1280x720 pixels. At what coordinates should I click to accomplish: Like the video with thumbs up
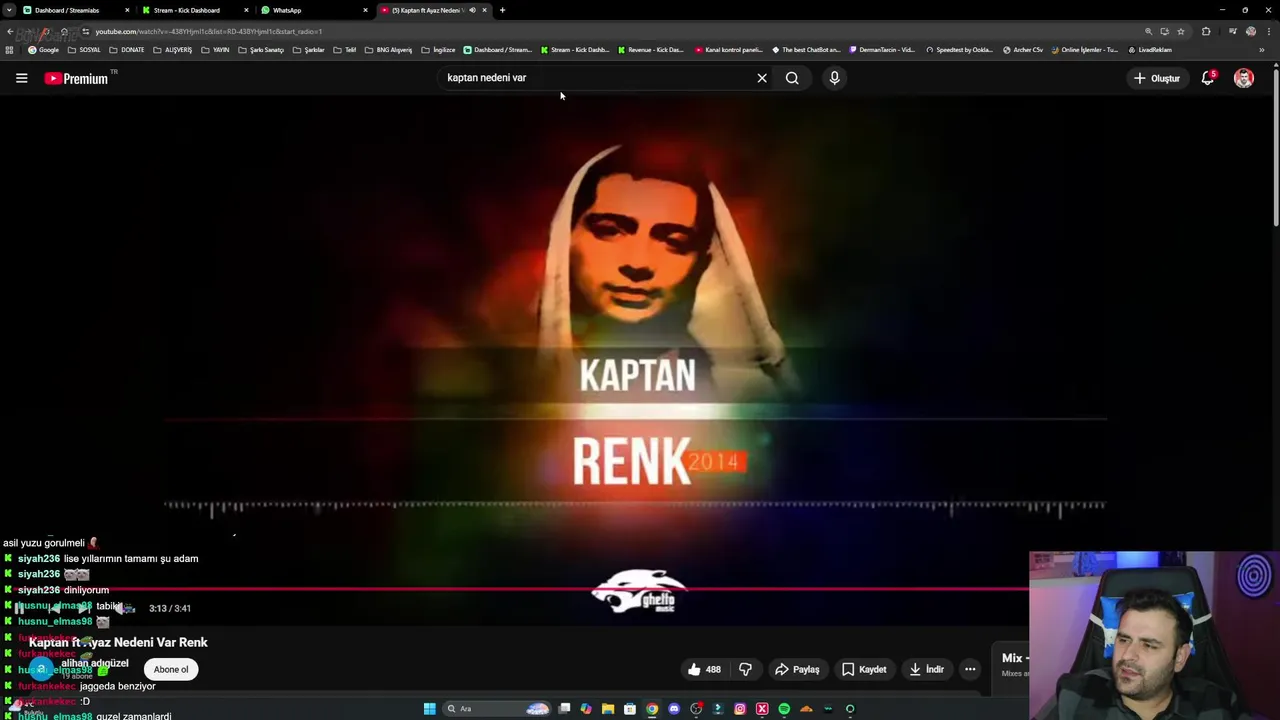[x=704, y=669]
